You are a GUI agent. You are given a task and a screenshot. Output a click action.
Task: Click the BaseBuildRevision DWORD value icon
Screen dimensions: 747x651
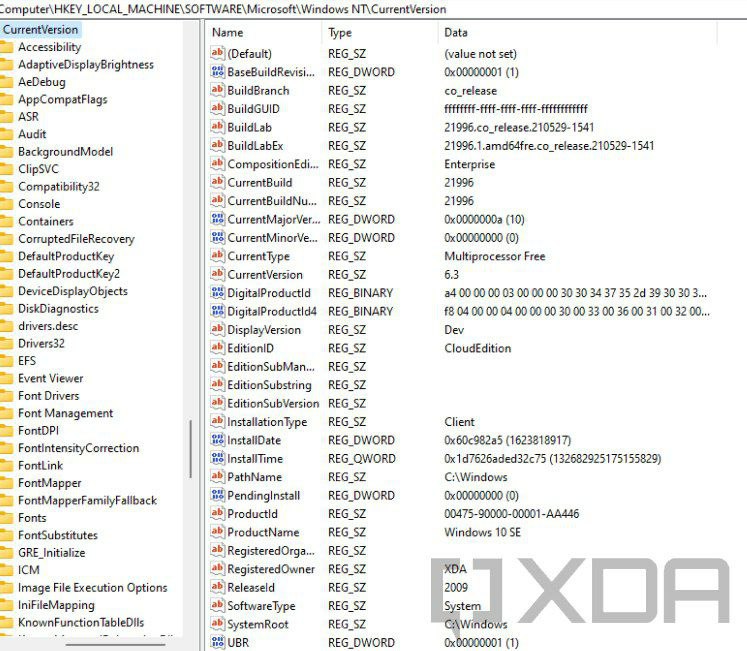coord(217,71)
